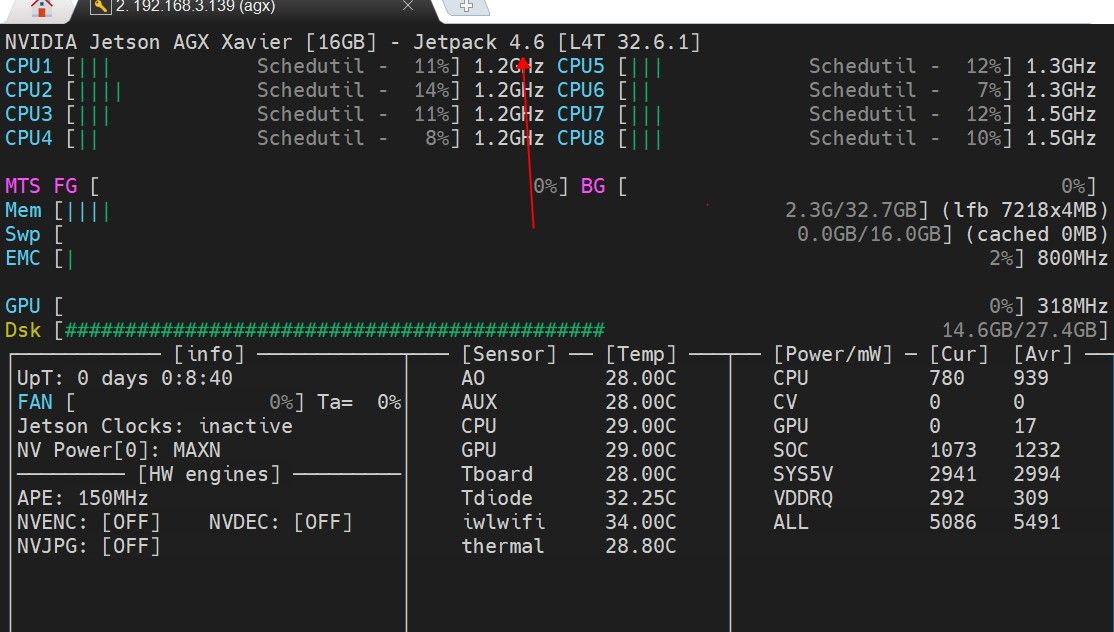
Task: Open a new tab with the plus button
Action: pyautogui.click(x=466, y=7)
